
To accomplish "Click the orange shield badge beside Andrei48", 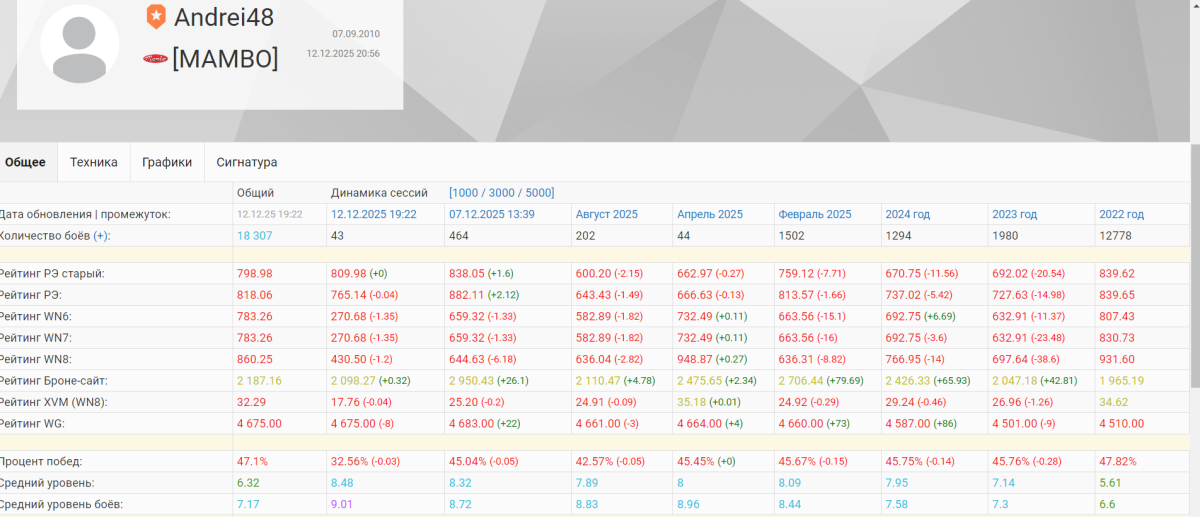I will [156, 16].
